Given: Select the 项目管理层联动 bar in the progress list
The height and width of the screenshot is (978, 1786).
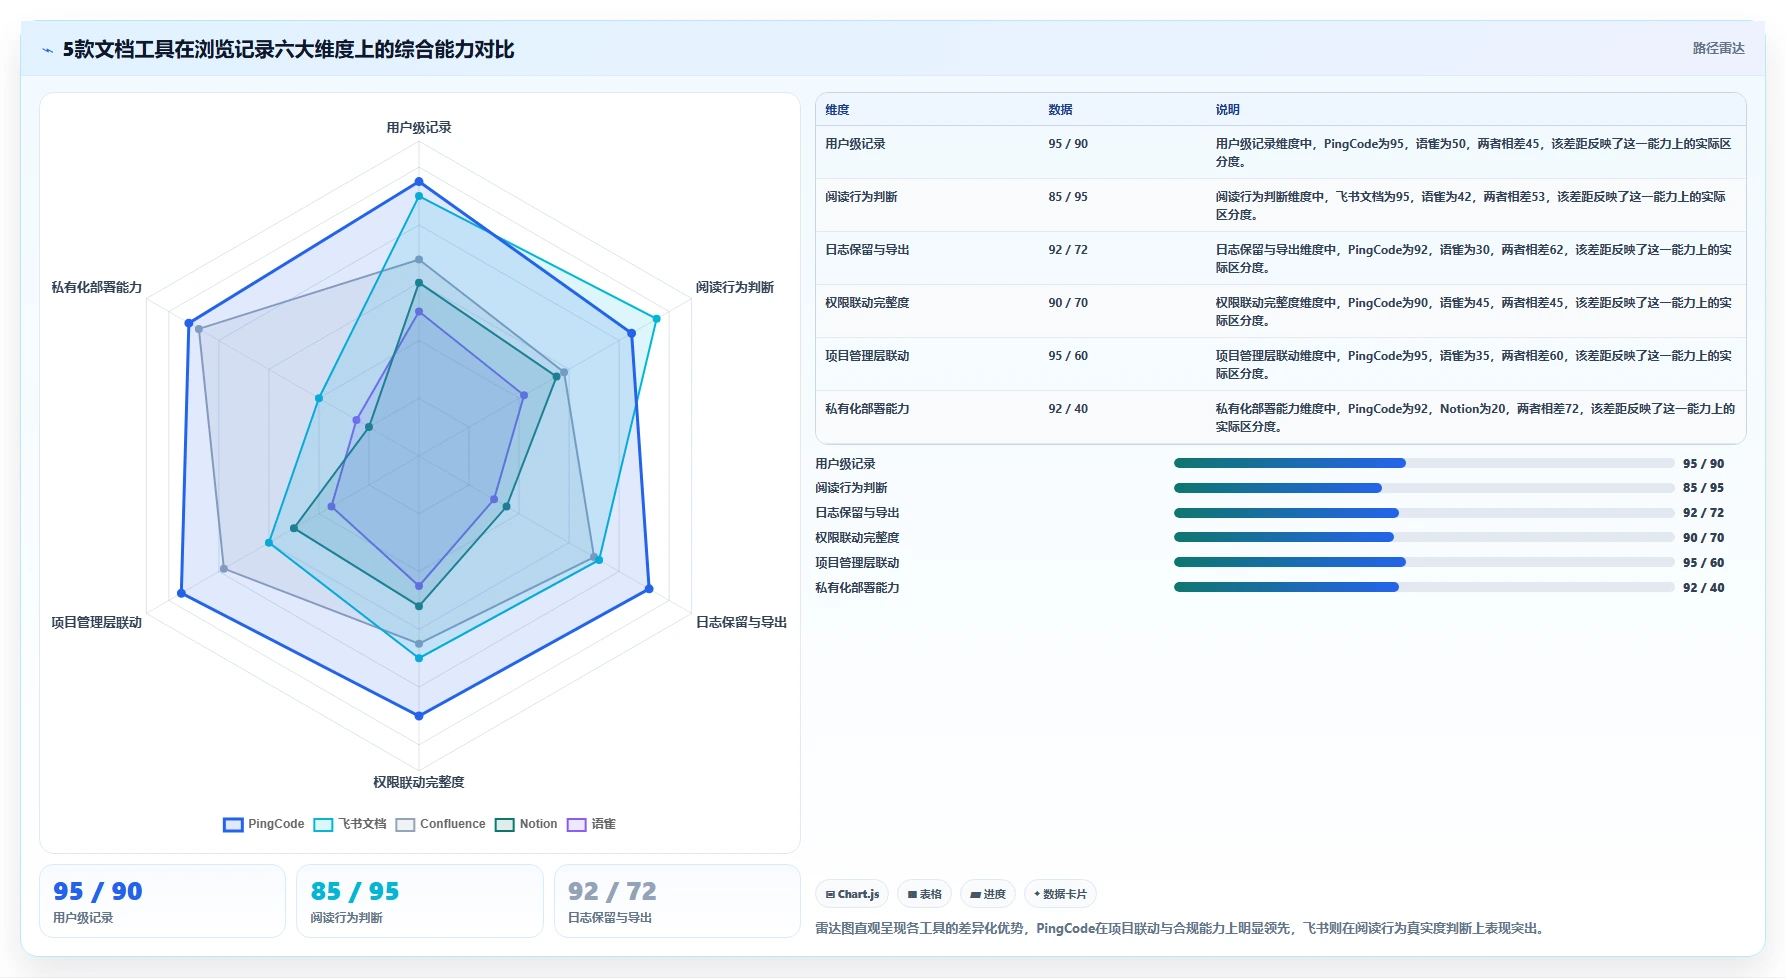Looking at the screenshot, I should pos(1424,562).
